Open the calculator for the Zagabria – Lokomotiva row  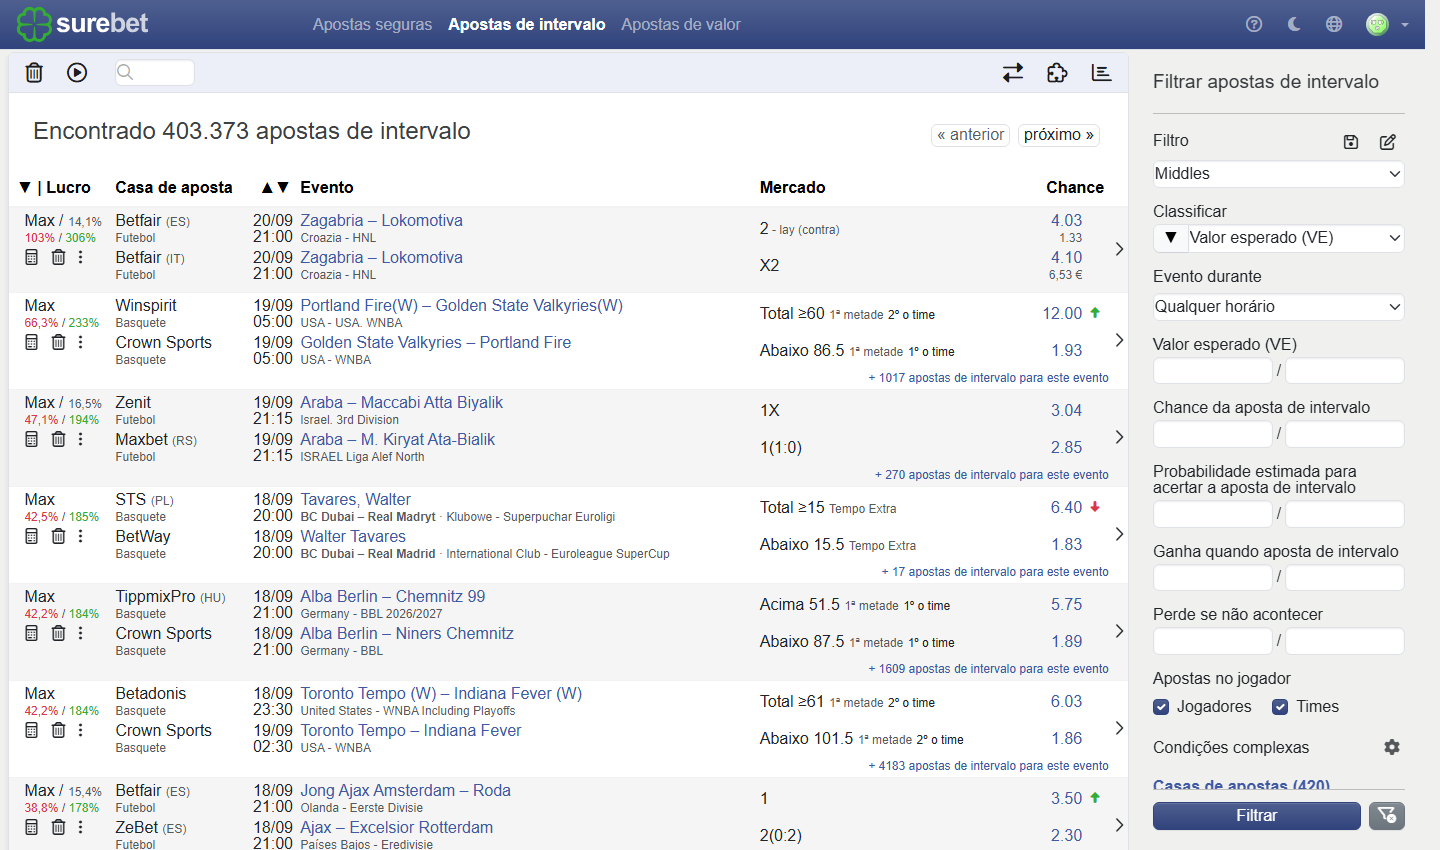click(x=31, y=258)
